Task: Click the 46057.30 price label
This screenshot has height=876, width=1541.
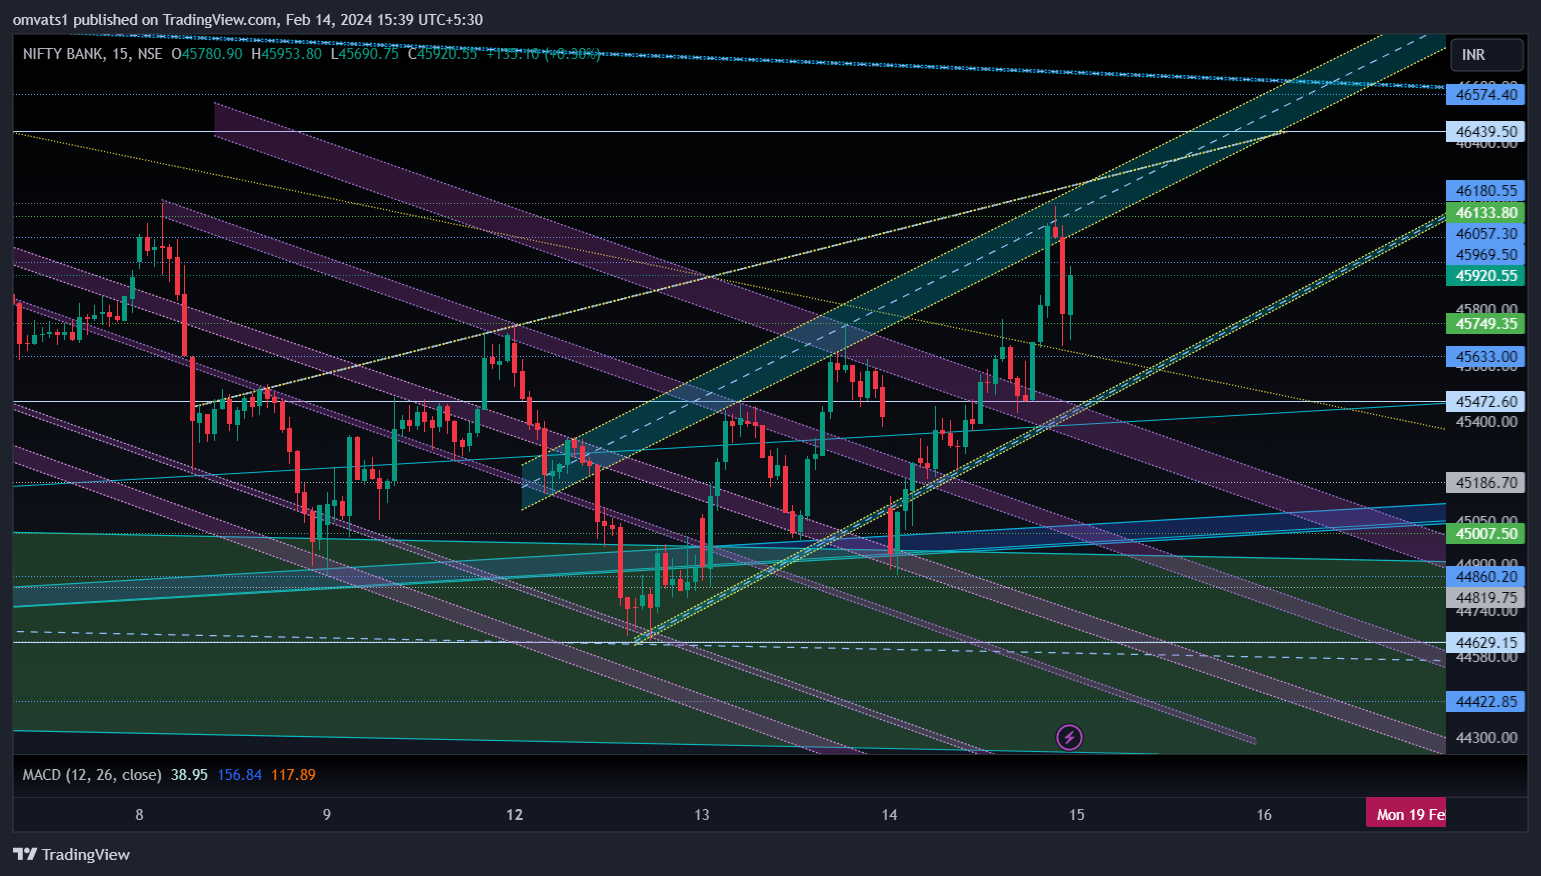Action: tap(1486, 234)
